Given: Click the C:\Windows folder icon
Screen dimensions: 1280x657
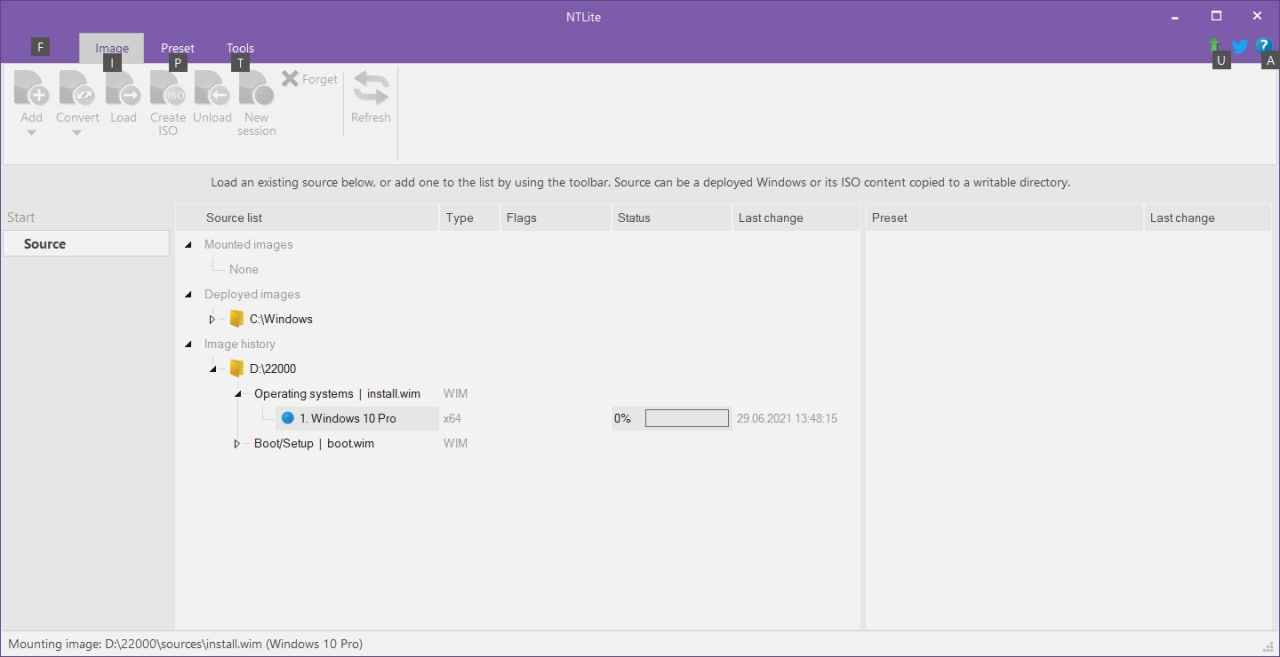Looking at the screenshot, I should coord(237,319).
